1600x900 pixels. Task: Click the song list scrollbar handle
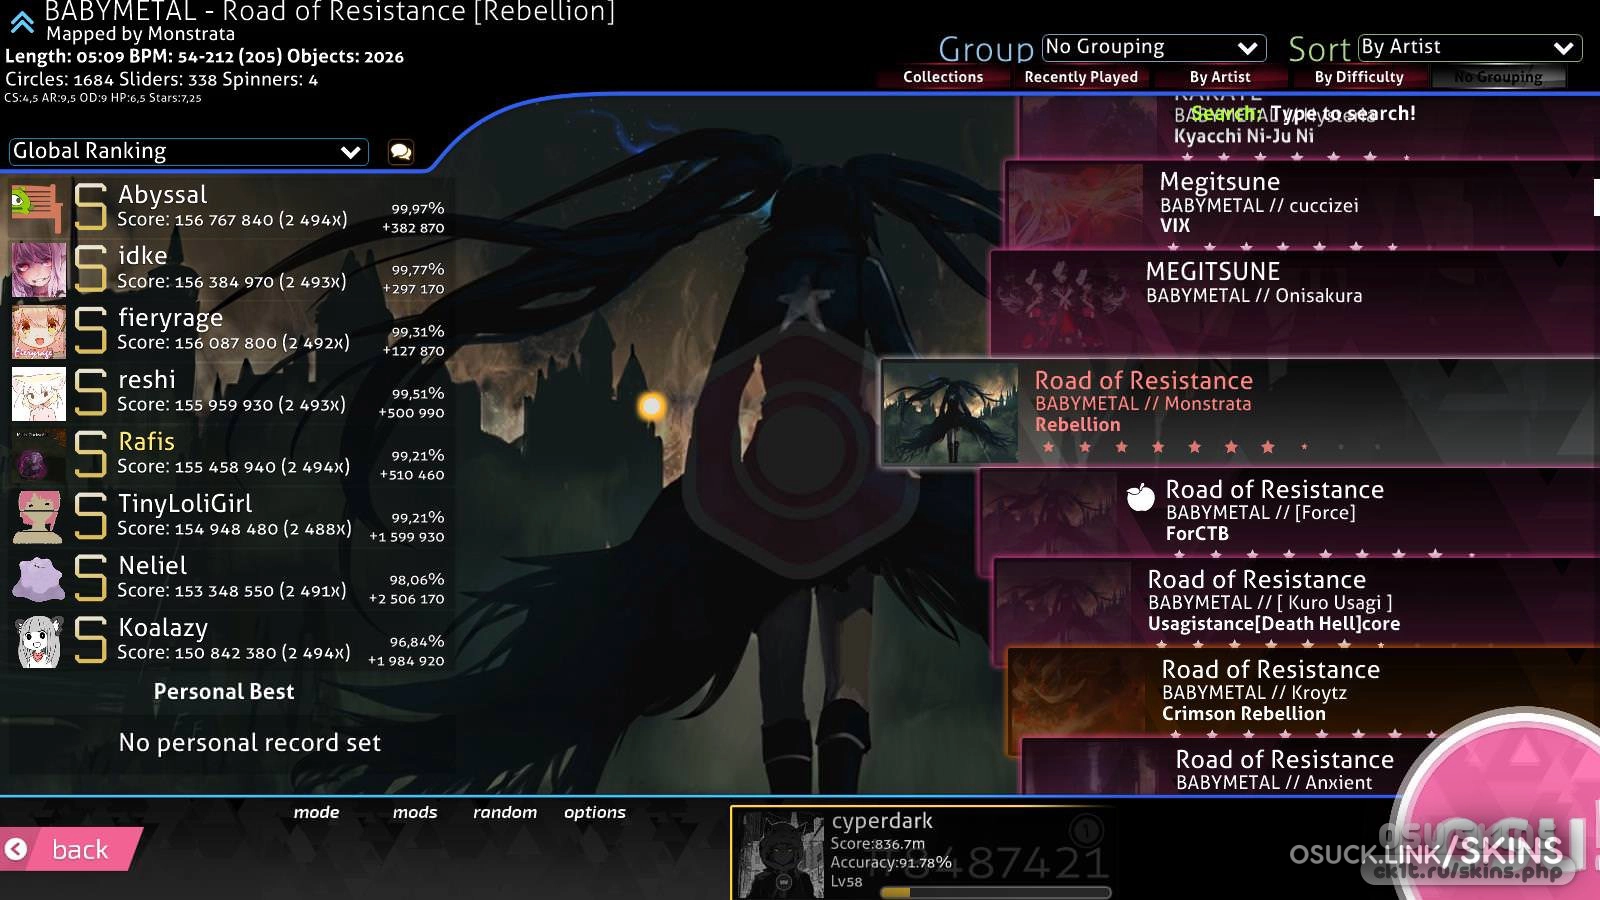point(1596,197)
